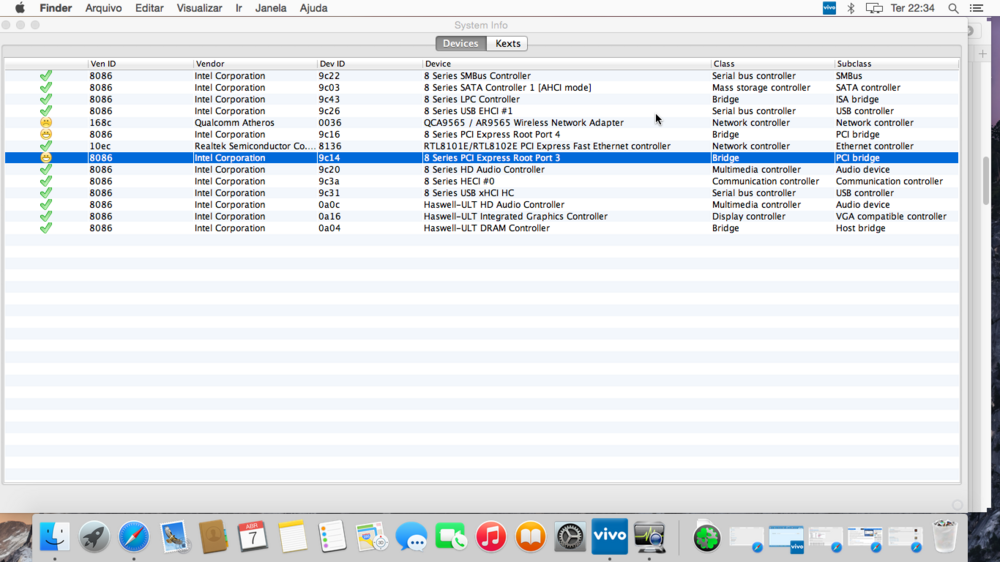Click the Bluetooth icon in the menu bar
Image resolution: width=1000 pixels, height=562 pixels.
pos(851,8)
